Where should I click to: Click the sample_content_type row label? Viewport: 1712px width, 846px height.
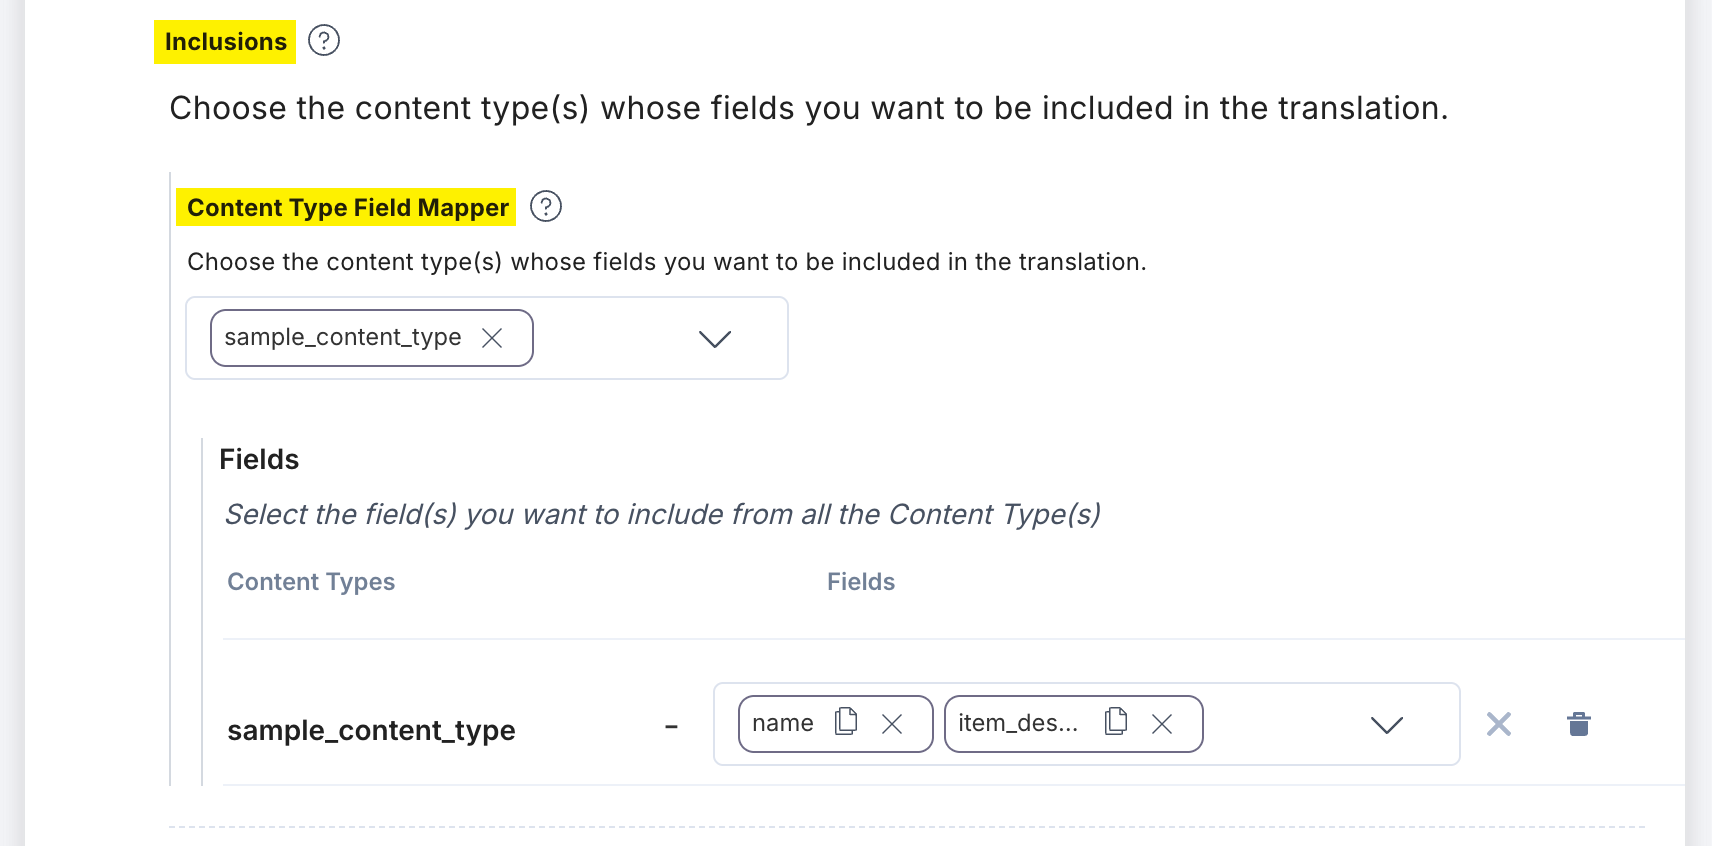371,731
